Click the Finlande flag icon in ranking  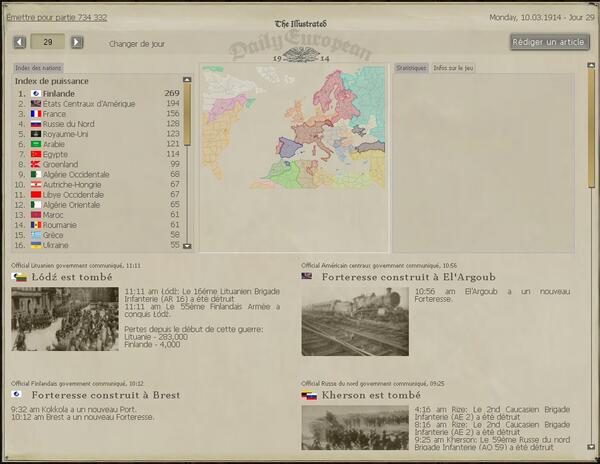coord(36,93)
